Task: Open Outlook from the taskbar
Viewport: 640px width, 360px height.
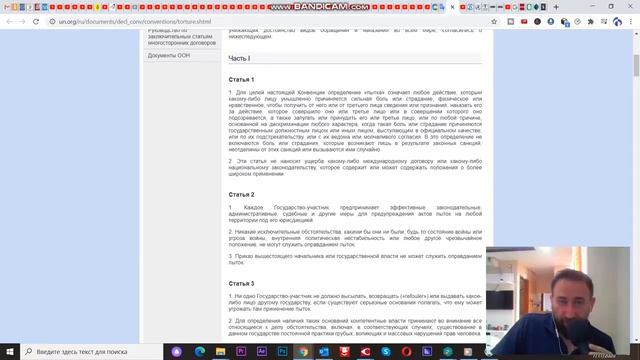Action: (324, 351)
